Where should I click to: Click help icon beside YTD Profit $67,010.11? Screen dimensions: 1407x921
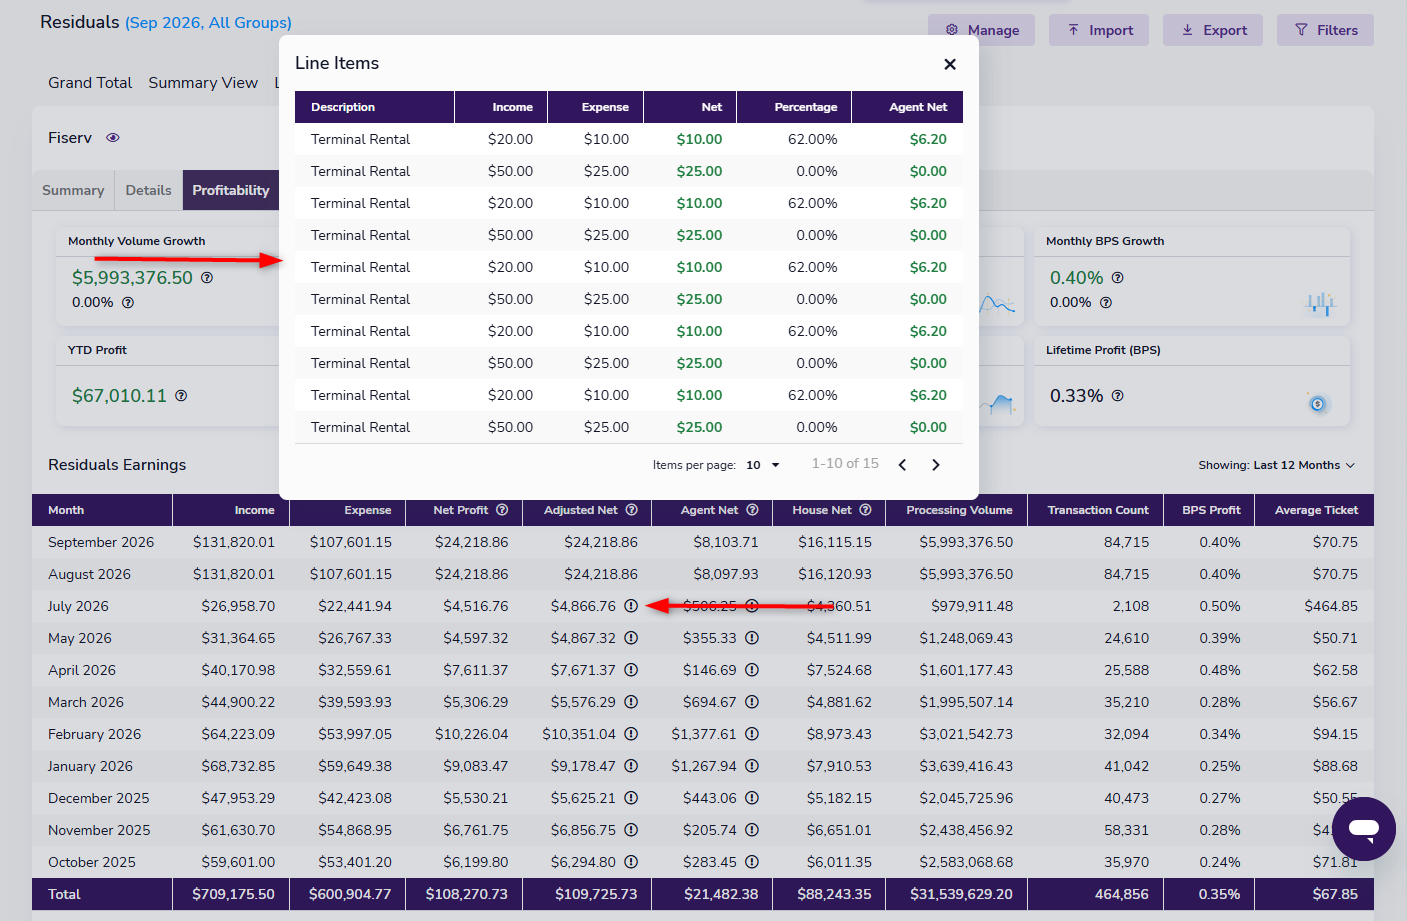(181, 396)
